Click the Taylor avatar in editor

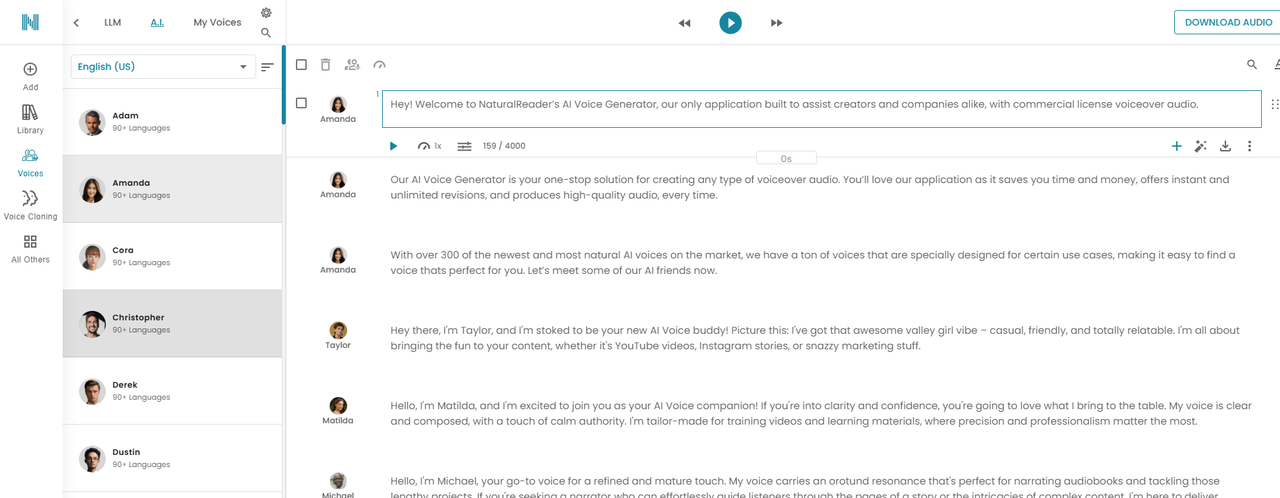(338, 331)
